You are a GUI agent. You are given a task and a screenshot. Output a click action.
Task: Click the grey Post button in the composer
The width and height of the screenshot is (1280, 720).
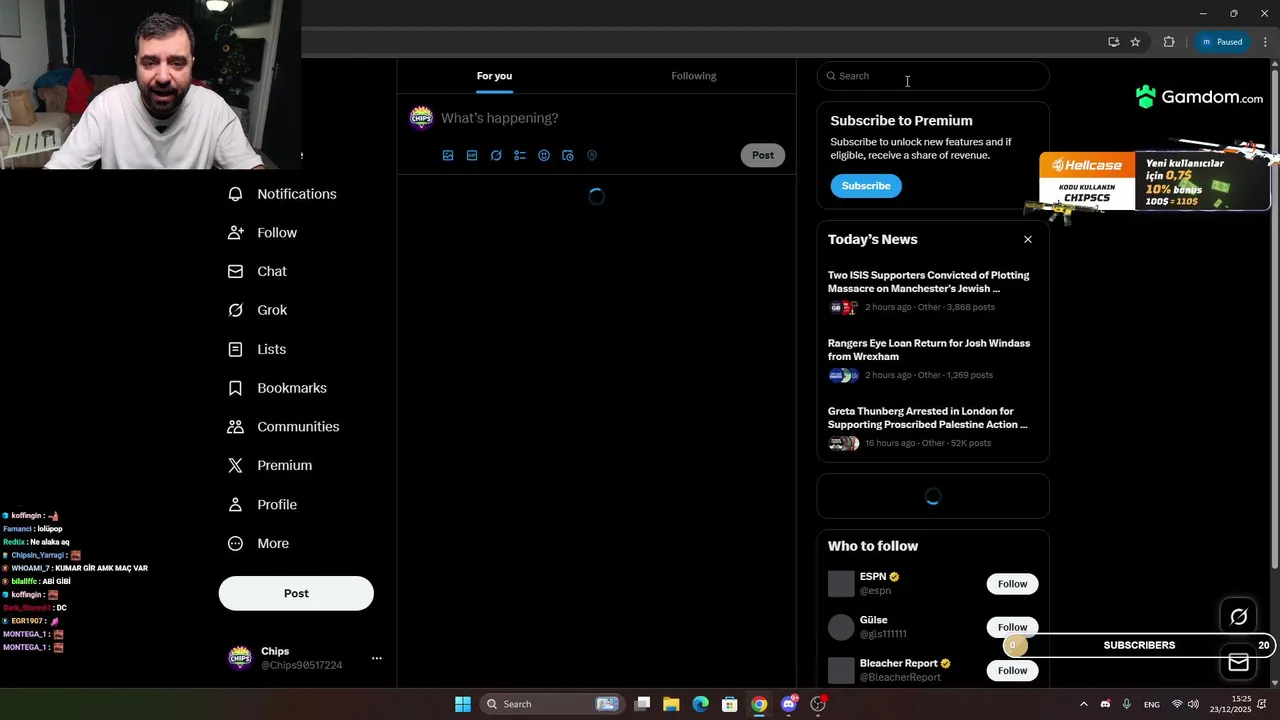pyautogui.click(x=763, y=155)
